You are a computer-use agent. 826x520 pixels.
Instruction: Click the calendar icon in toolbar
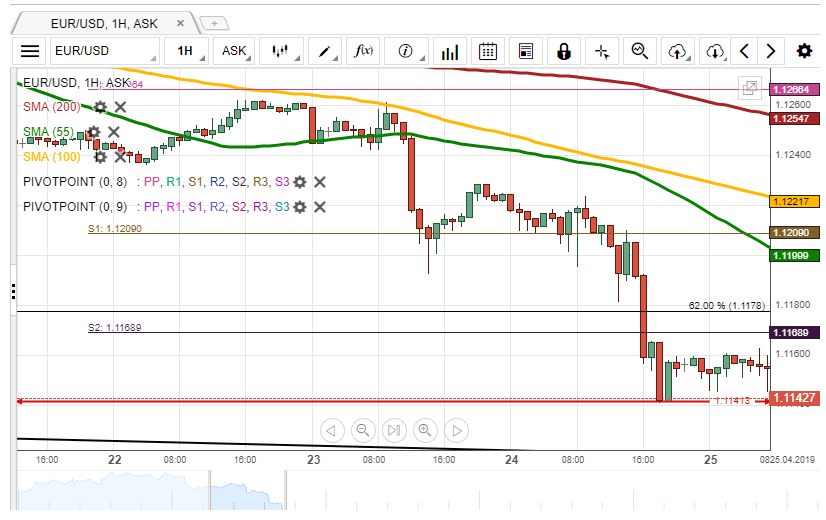pos(488,51)
